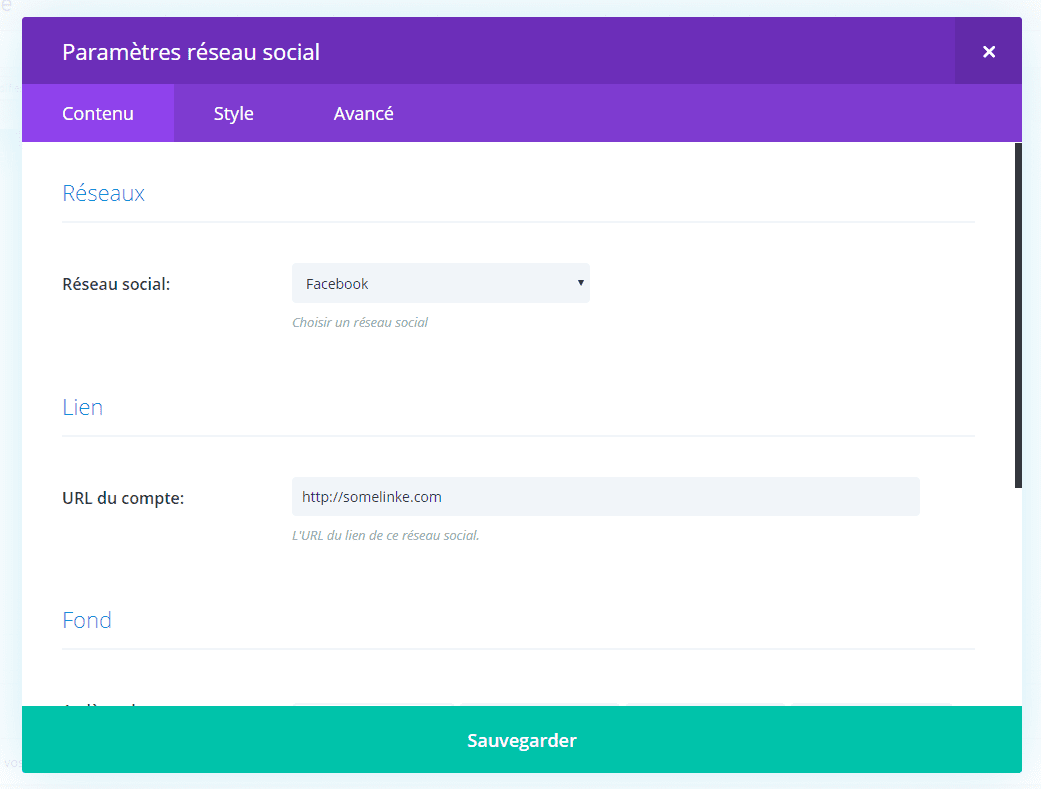
Task: Close the Paramètres réseau social dialog
Action: point(988,50)
